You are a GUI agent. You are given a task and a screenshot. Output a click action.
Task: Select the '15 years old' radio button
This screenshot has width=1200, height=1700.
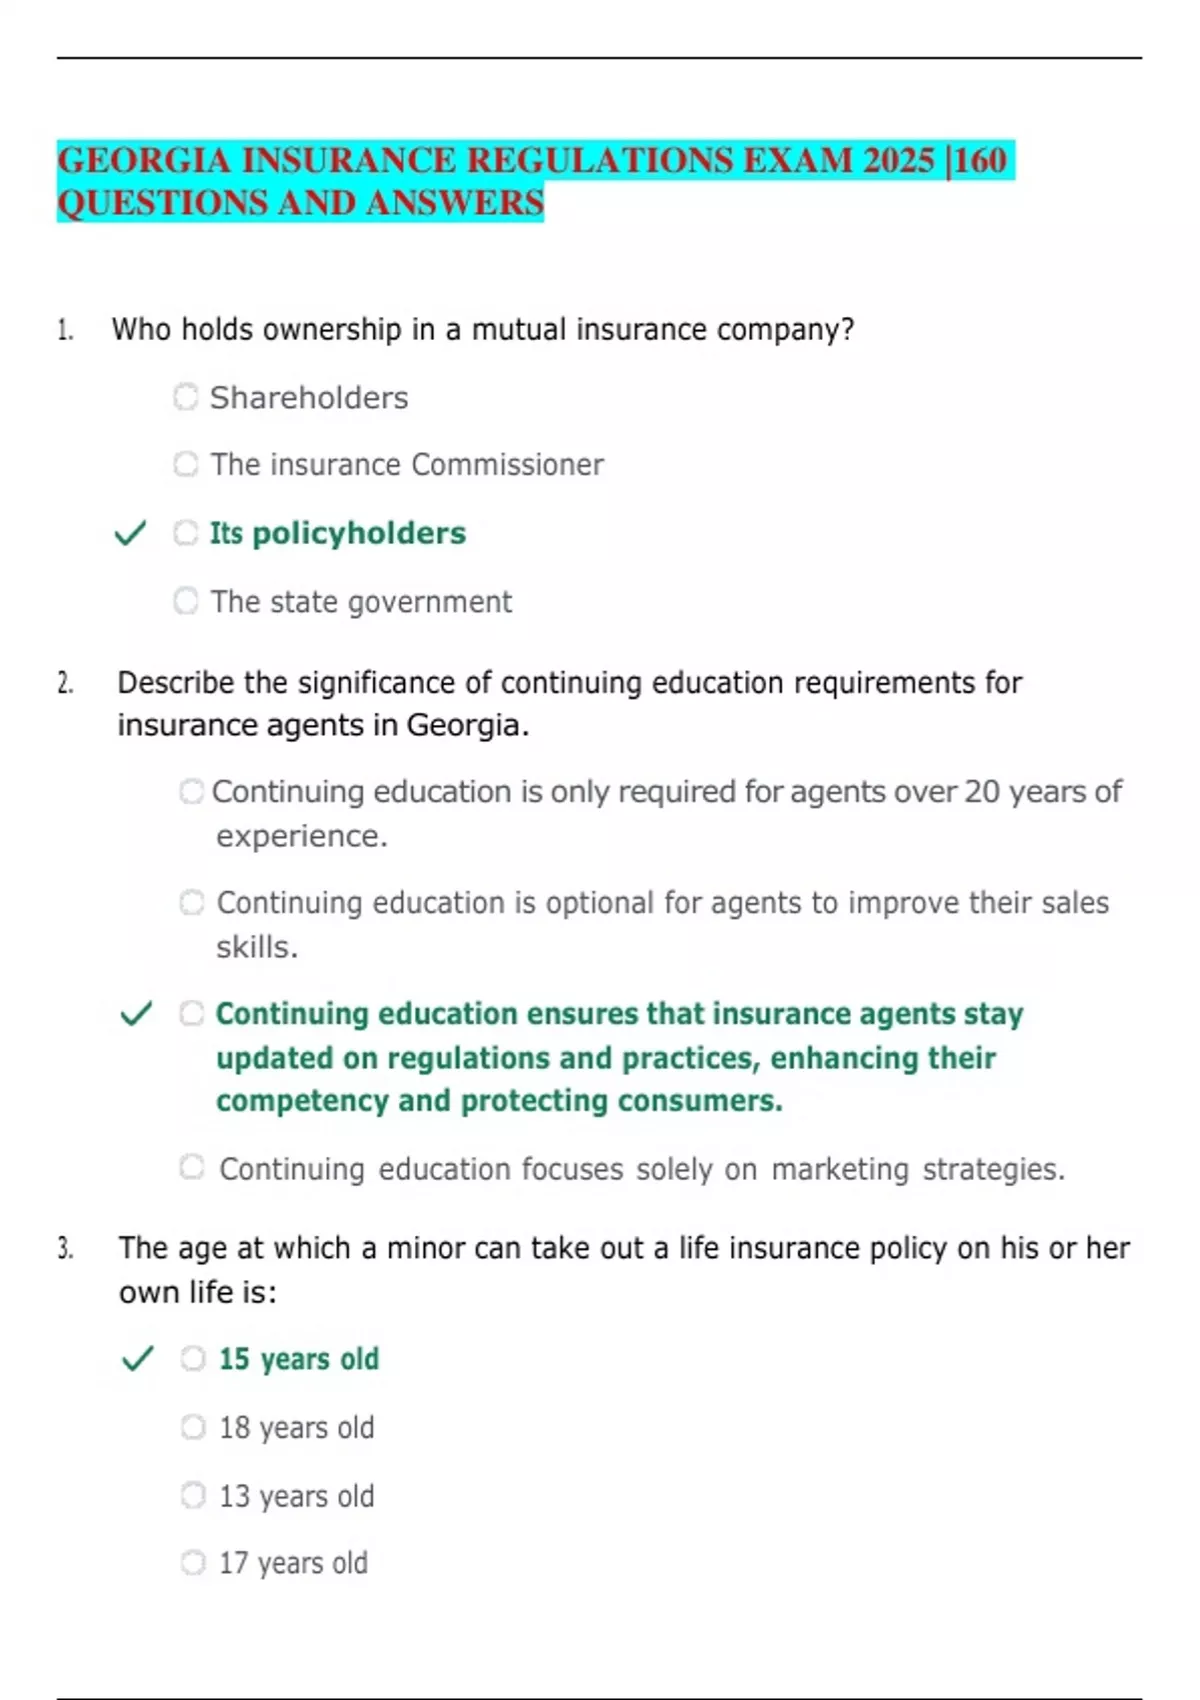click(x=193, y=1358)
